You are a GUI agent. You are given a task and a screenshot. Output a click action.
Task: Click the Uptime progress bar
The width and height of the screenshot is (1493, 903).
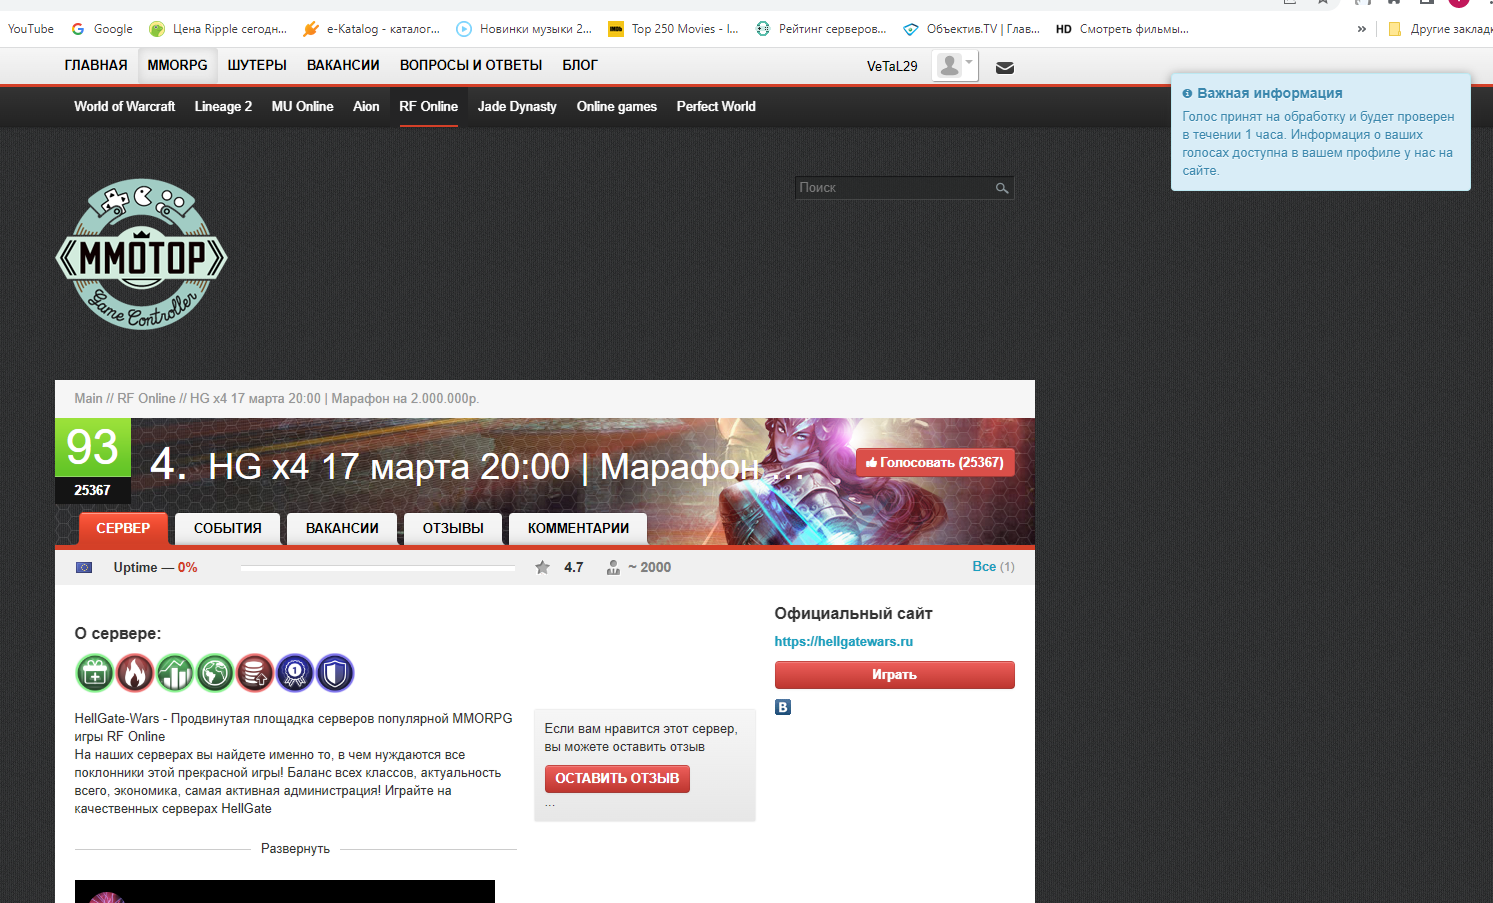point(378,567)
